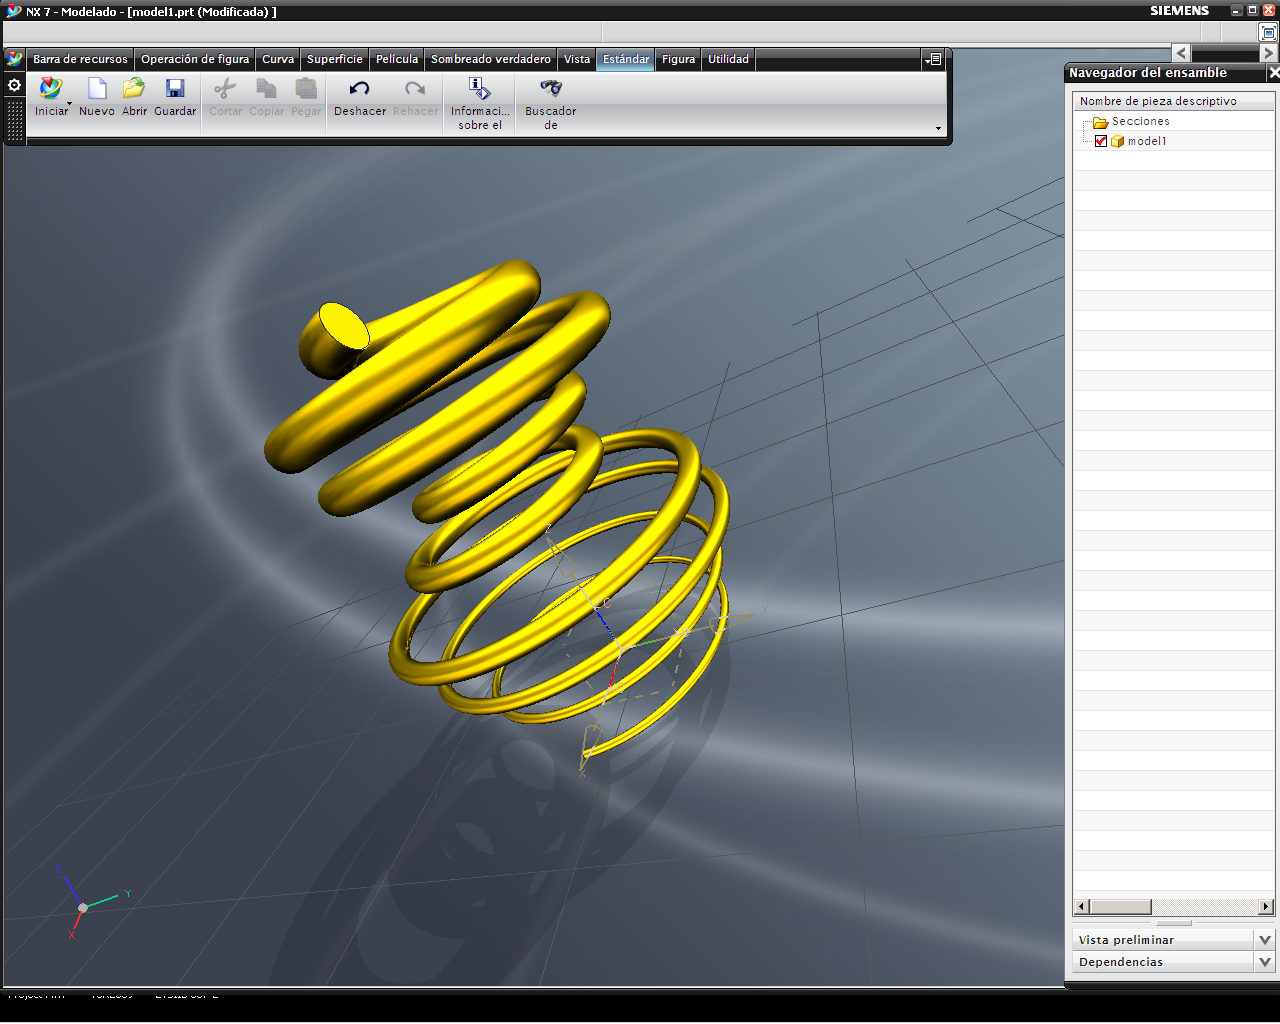The image size is (1280, 1024).
Task: Click the Copiar icon
Action: [266, 89]
